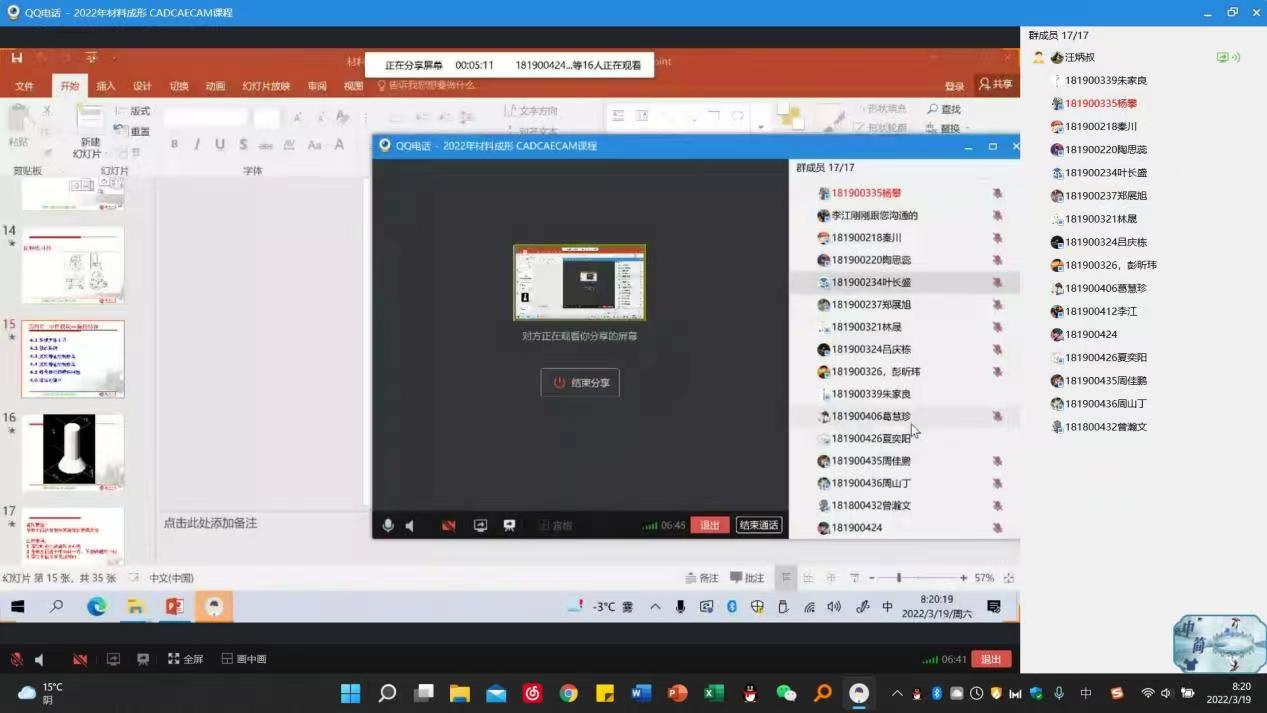Open WeChat from the Windows taskbar
This screenshot has height=713, width=1267.
[x=786, y=693]
